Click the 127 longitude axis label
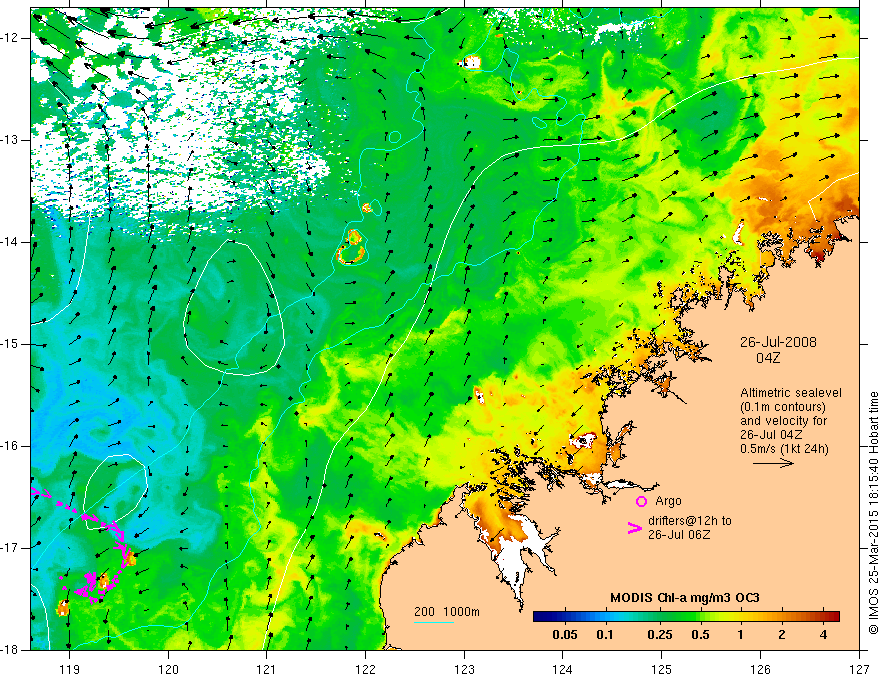 pyautogui.click(x=859, y=669)
